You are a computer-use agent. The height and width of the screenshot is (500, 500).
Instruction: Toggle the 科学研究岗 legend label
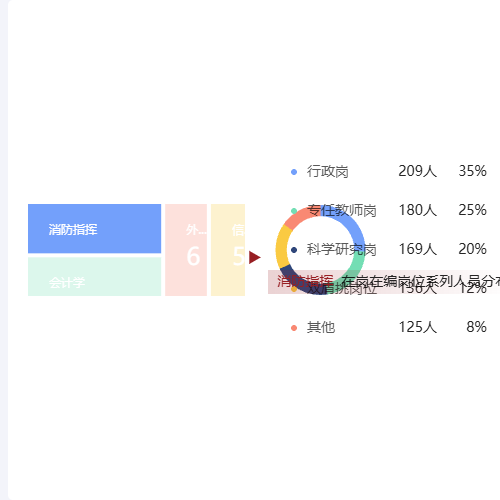click(x=341, y=250)
